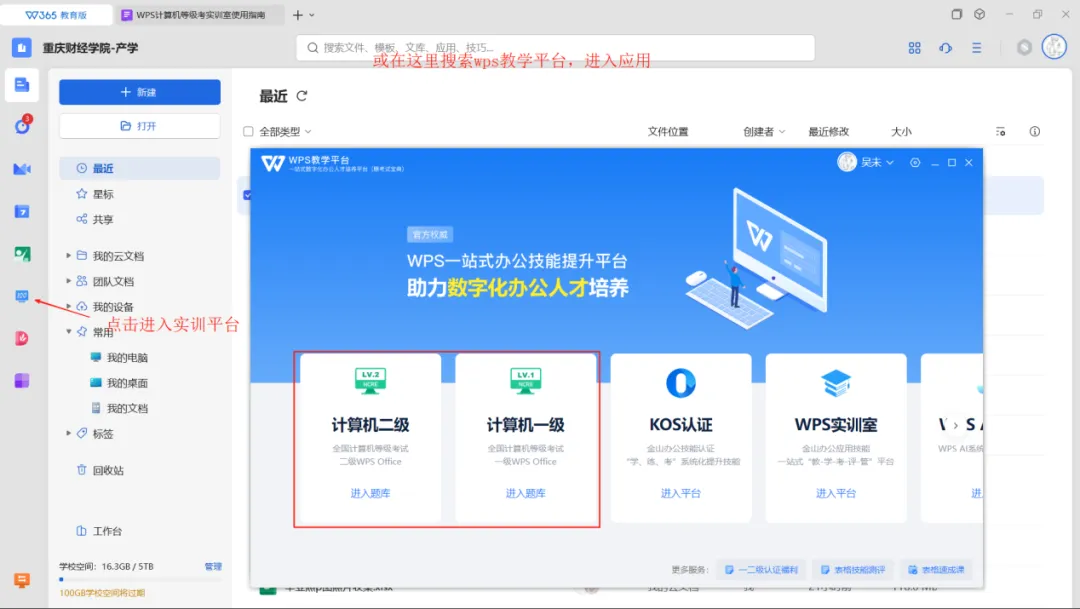The height and width of the screenshot is (609, 1080).
Task: Open the new tab dropdown arrow beside plus
Action: (312, 15)
